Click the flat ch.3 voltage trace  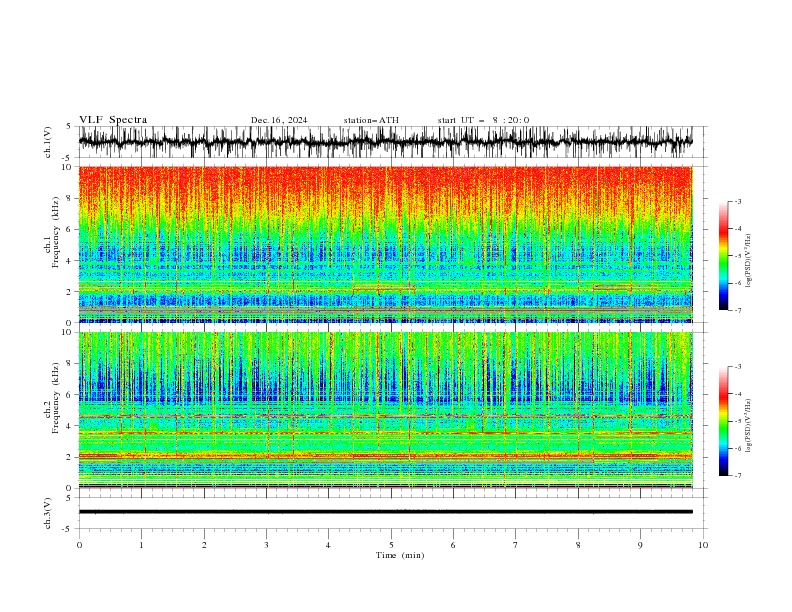coord(385,512)
